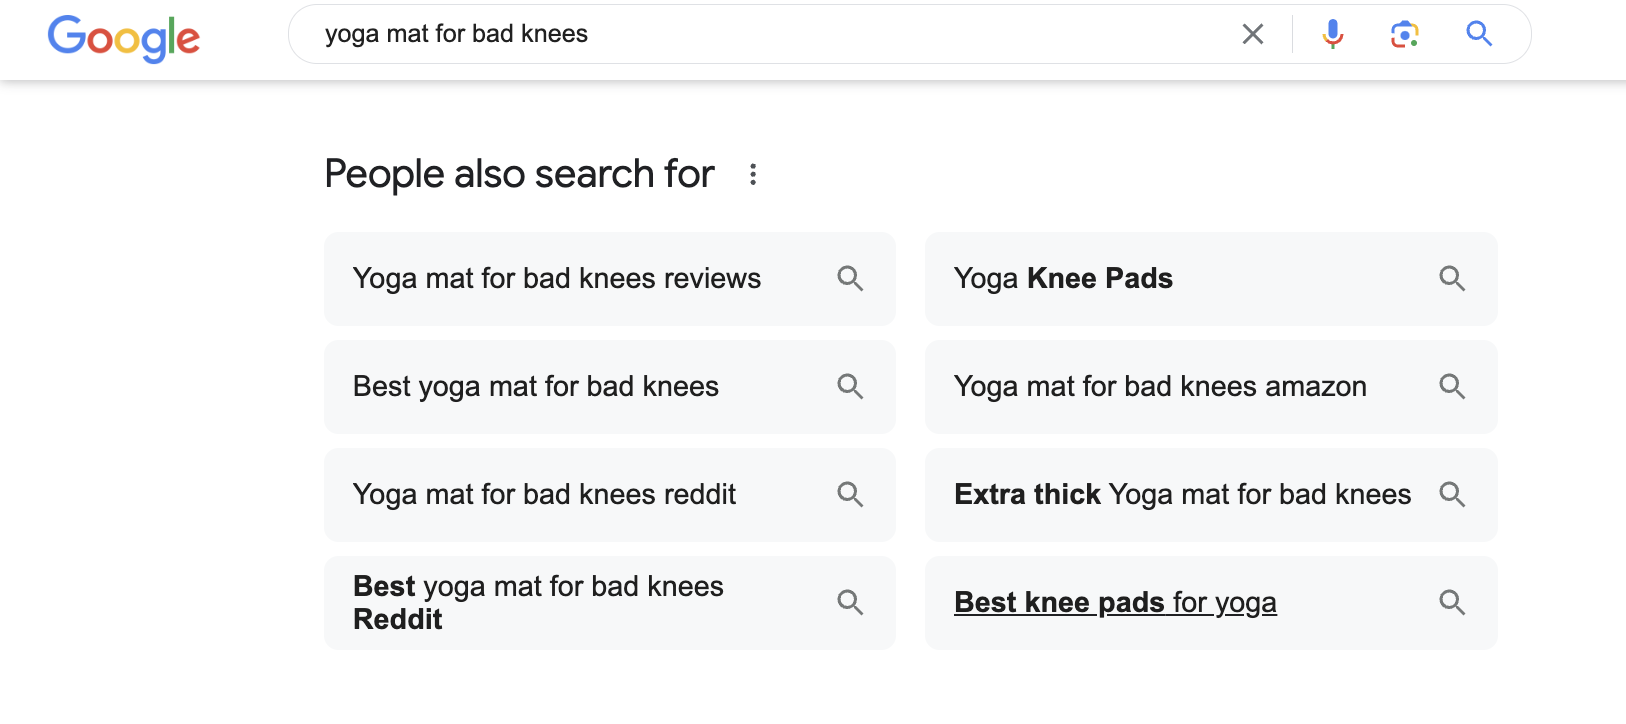Select Yoga Knee Pads suggestion
Viewport: 1626px width, 724px height.
click(1211, 279)
